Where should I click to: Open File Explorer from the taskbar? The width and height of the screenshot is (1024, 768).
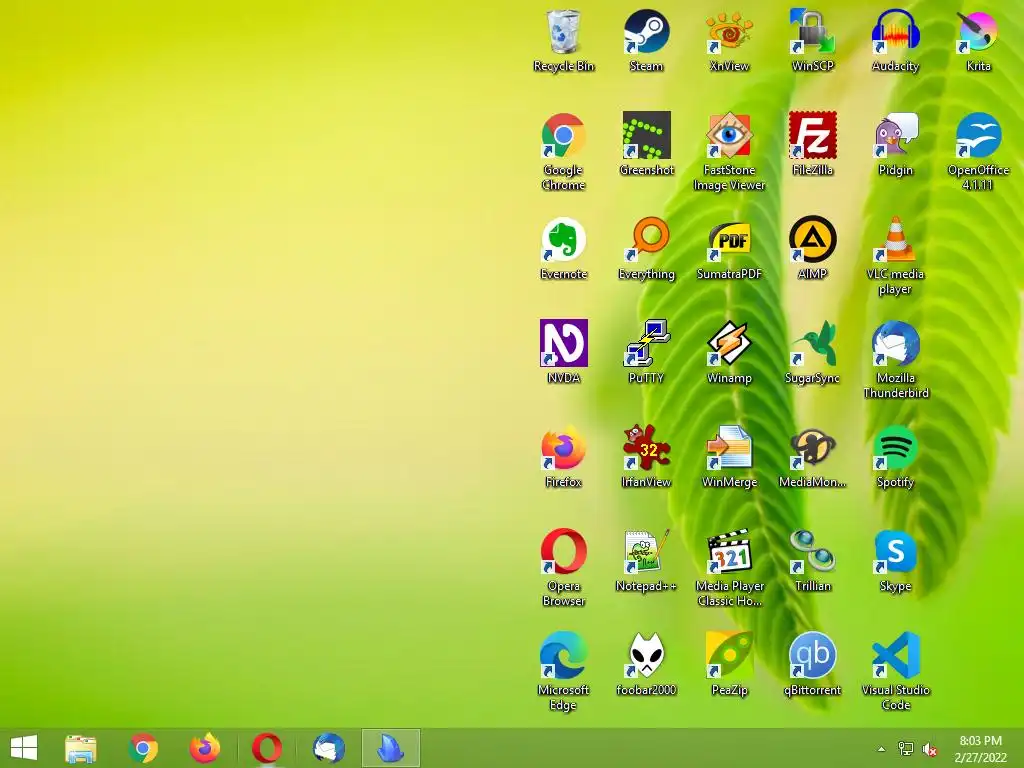[81, 748]
